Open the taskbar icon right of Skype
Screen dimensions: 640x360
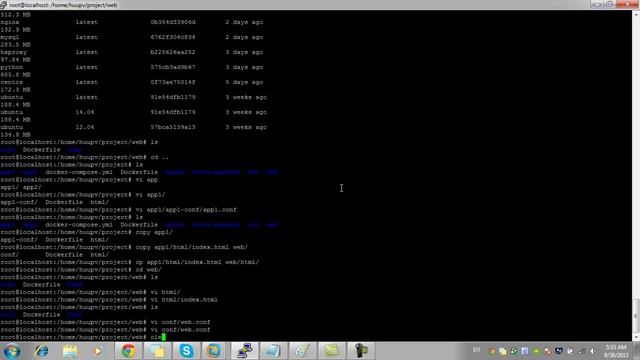[213, 351]
